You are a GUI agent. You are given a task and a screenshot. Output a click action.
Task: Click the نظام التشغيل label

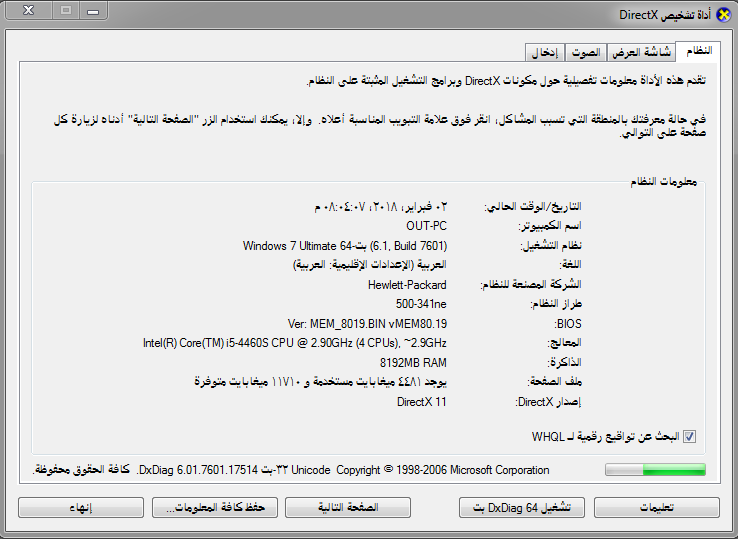pyautogui.click(x=551, y=246)
